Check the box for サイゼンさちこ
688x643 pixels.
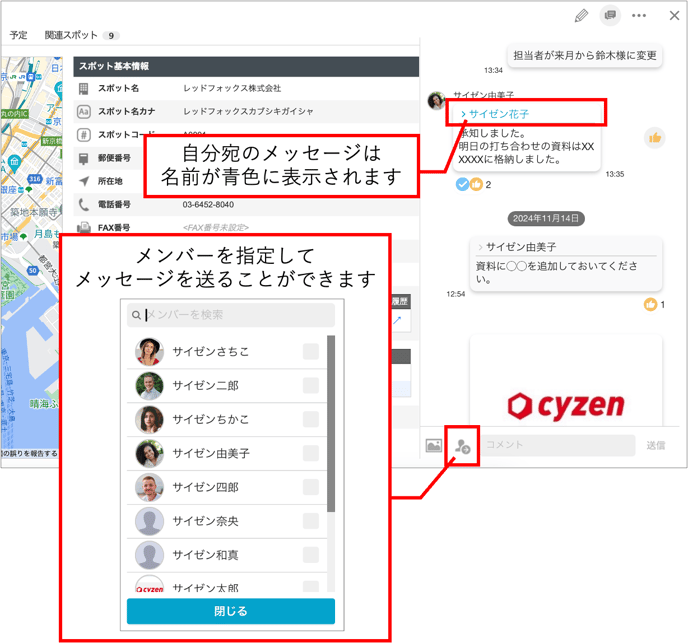[311, 352]
